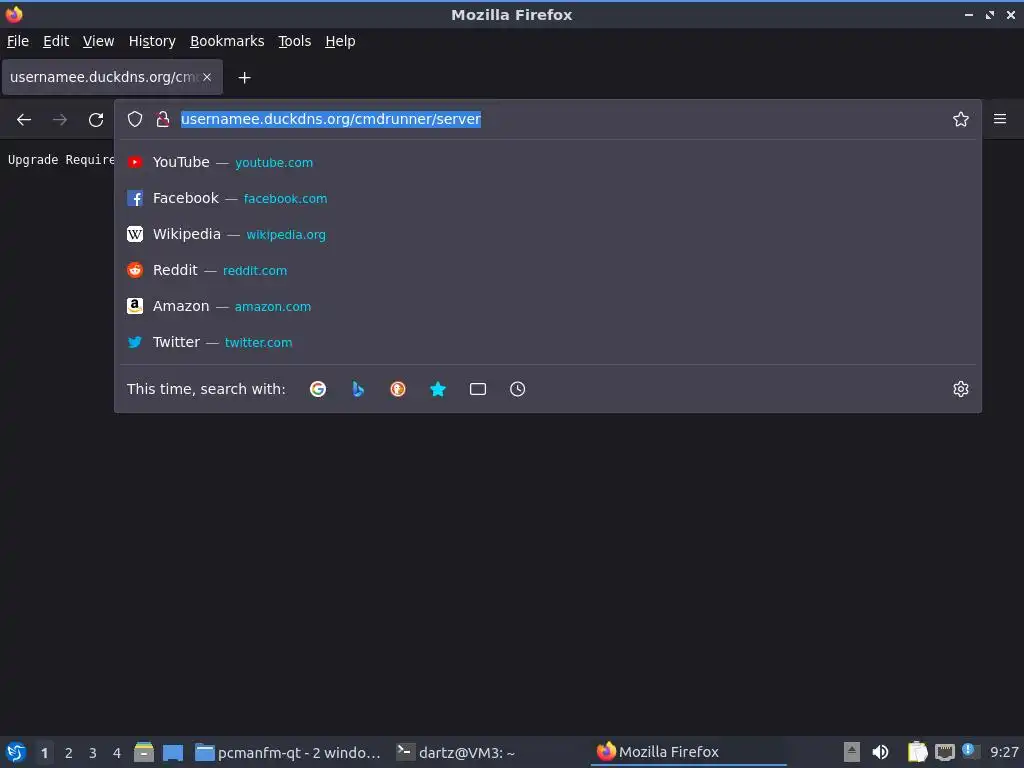Open the Help menu
Viewport: 1024px width, 768px height.
[340, 41]
